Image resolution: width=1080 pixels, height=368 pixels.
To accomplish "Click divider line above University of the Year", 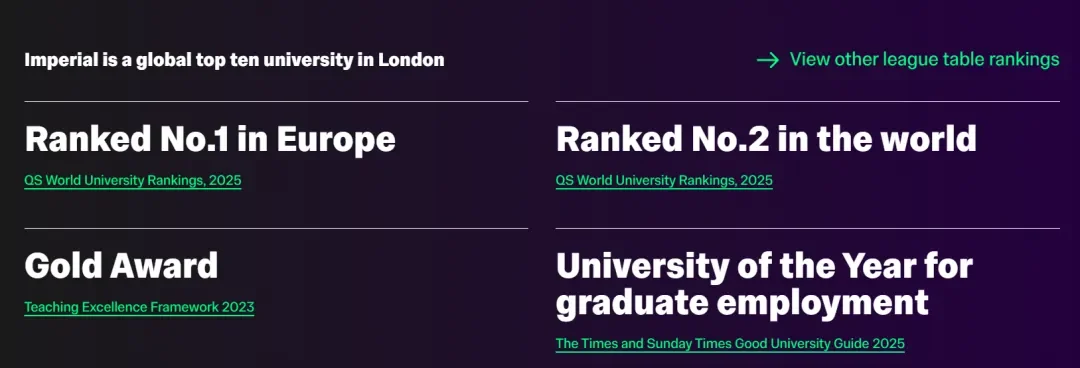I will point(807,228).
